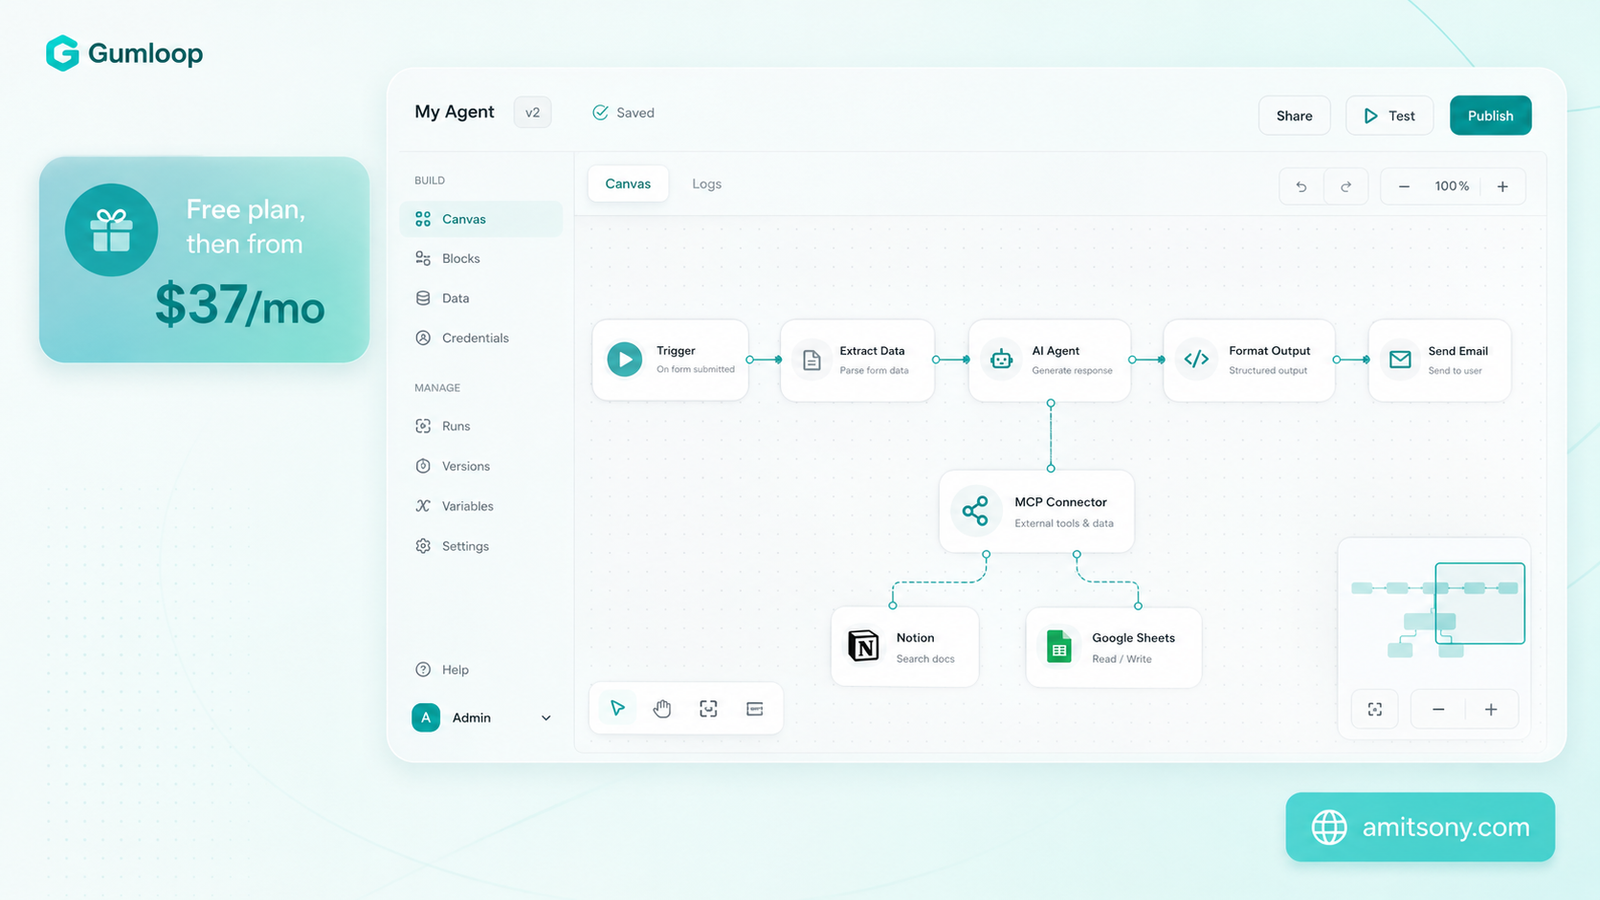
Task: Zoom in with the minimap plus button
Action: 1491,709
